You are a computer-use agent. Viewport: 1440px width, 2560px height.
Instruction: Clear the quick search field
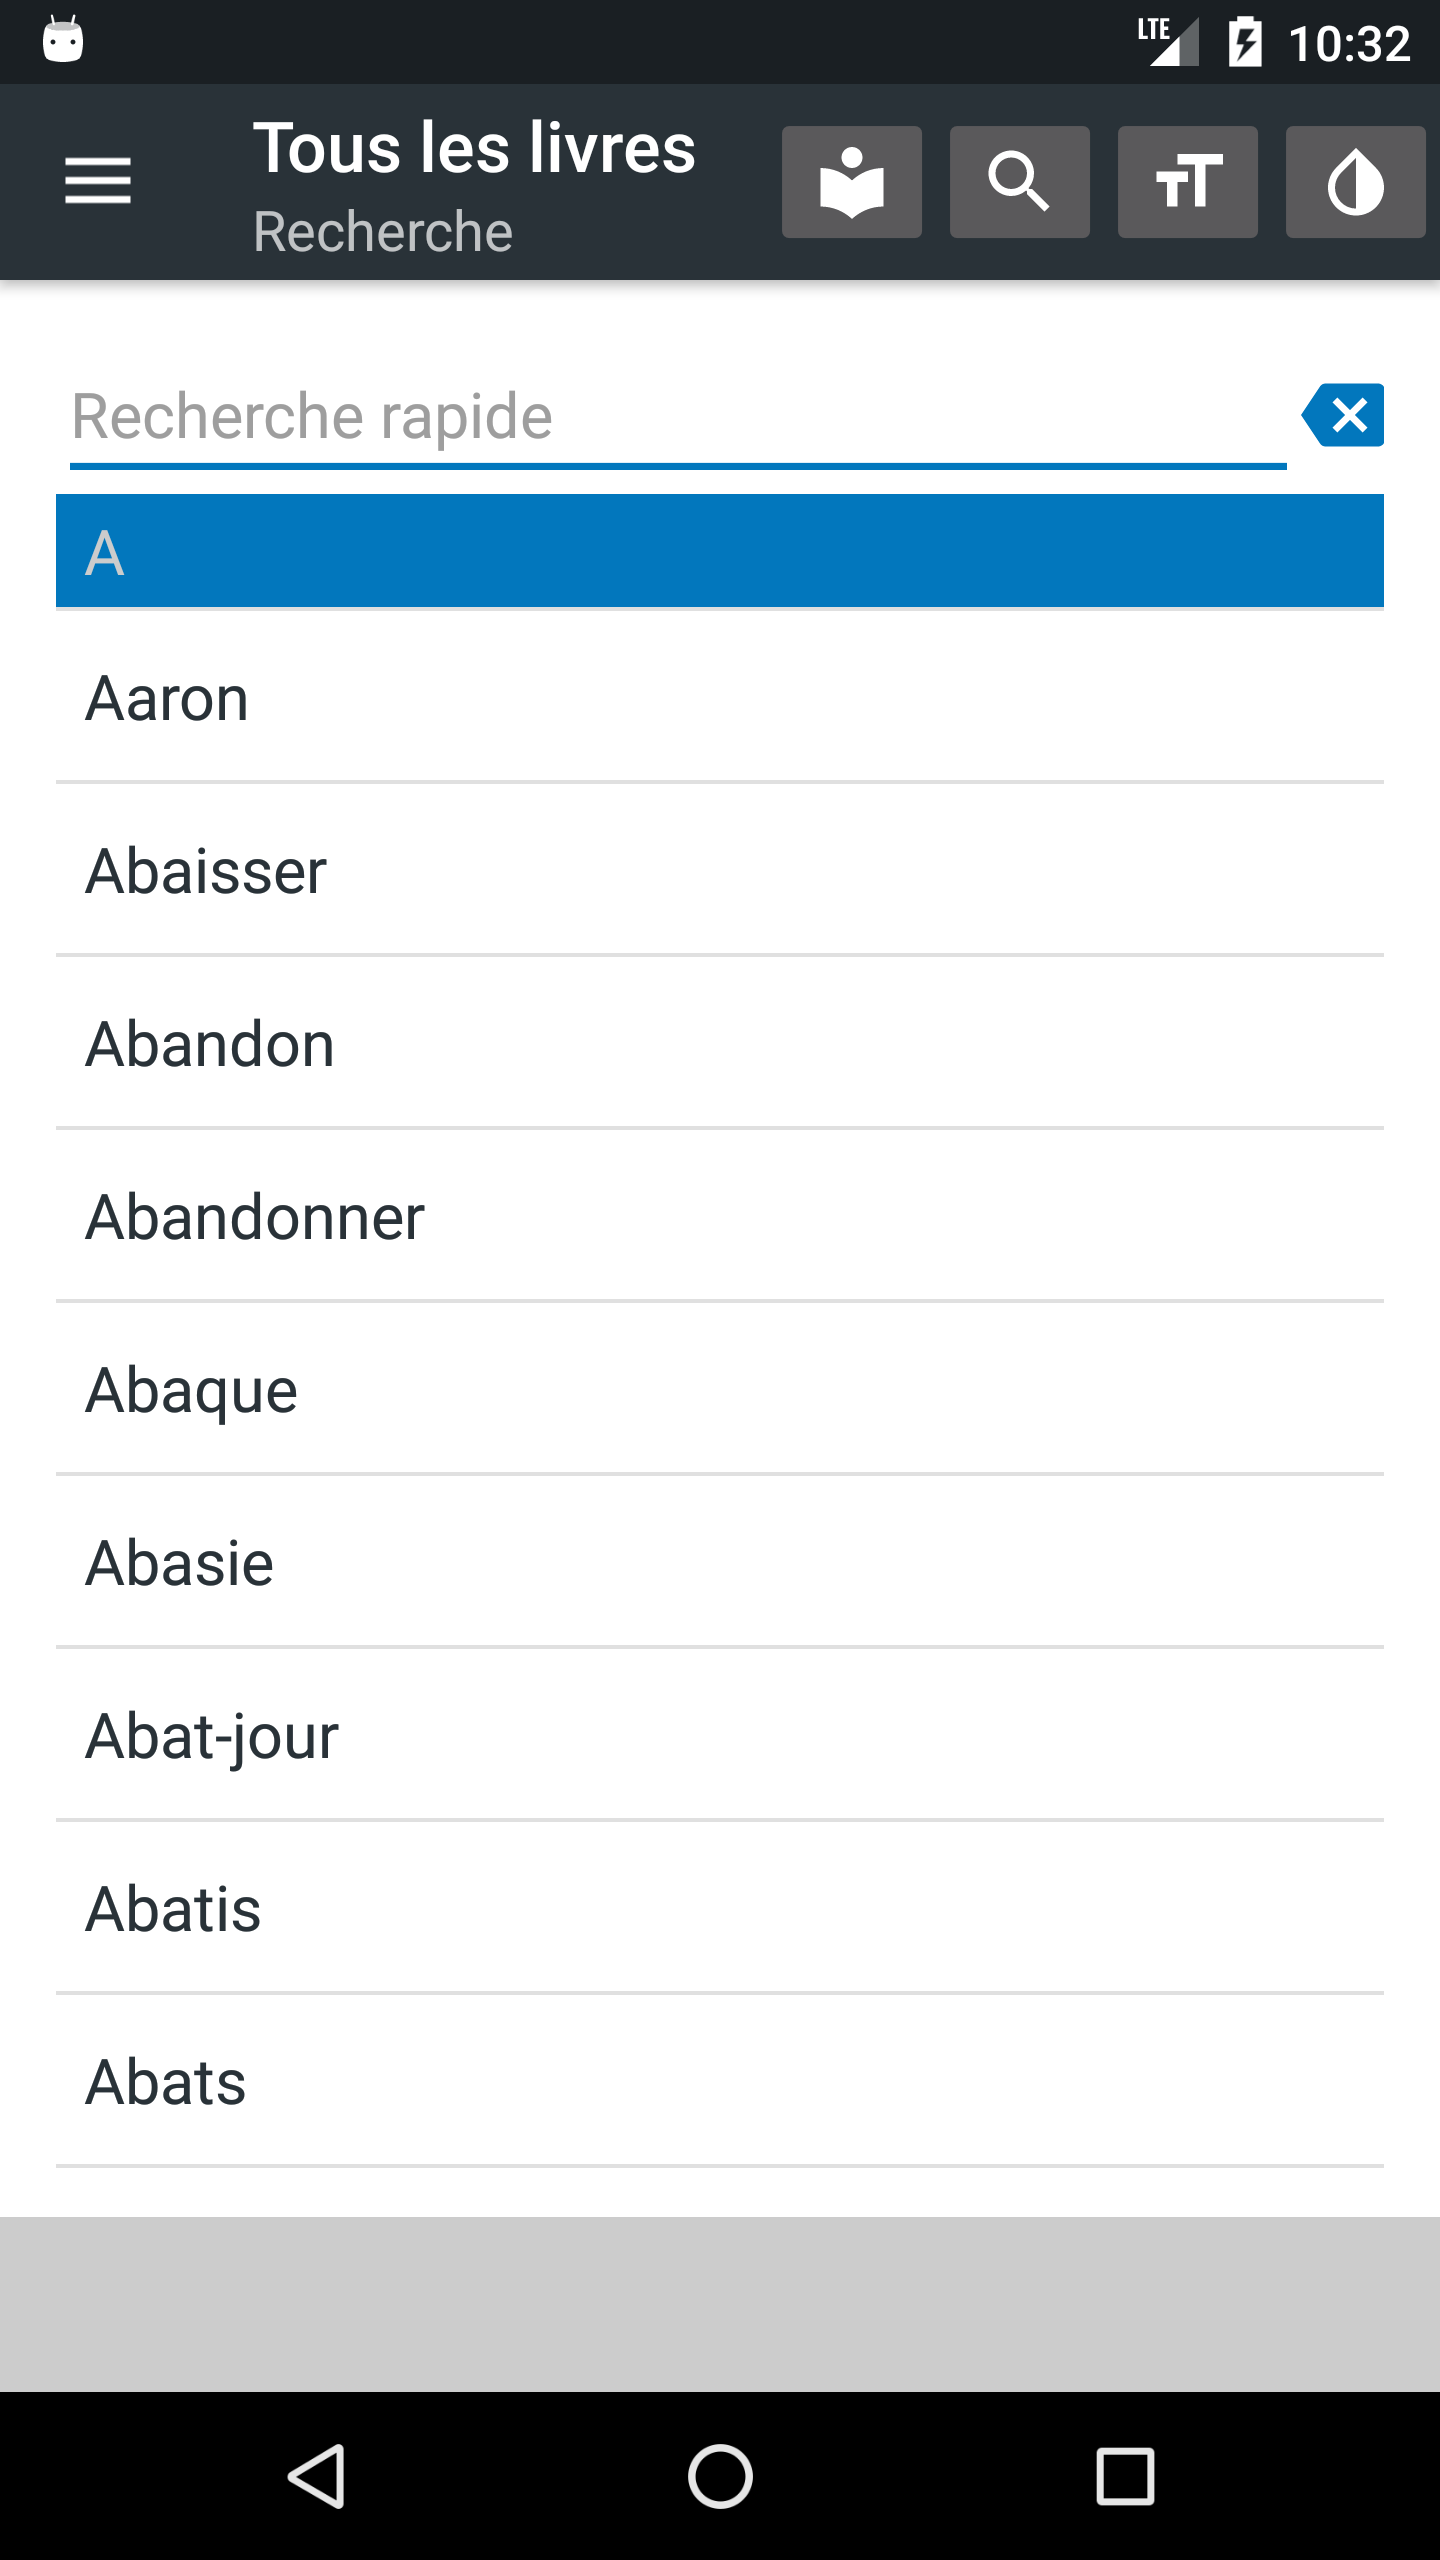1343,415
